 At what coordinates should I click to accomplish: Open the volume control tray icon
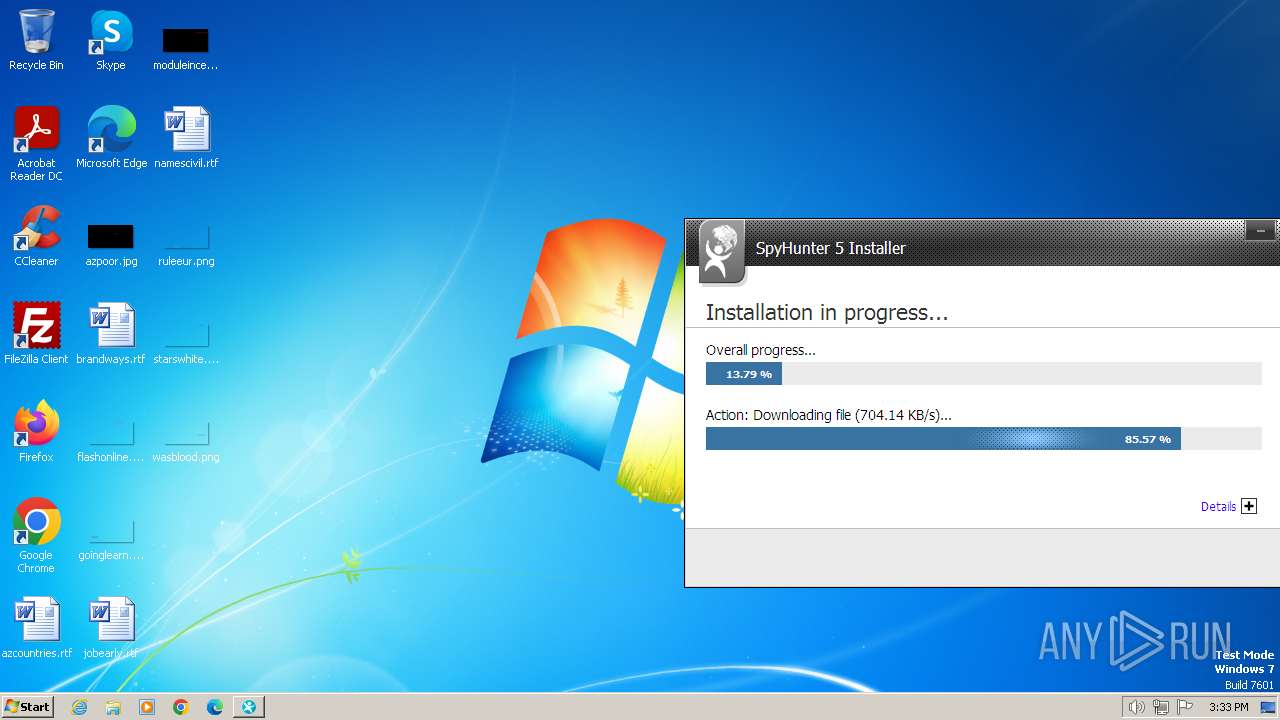point(1136,707)
